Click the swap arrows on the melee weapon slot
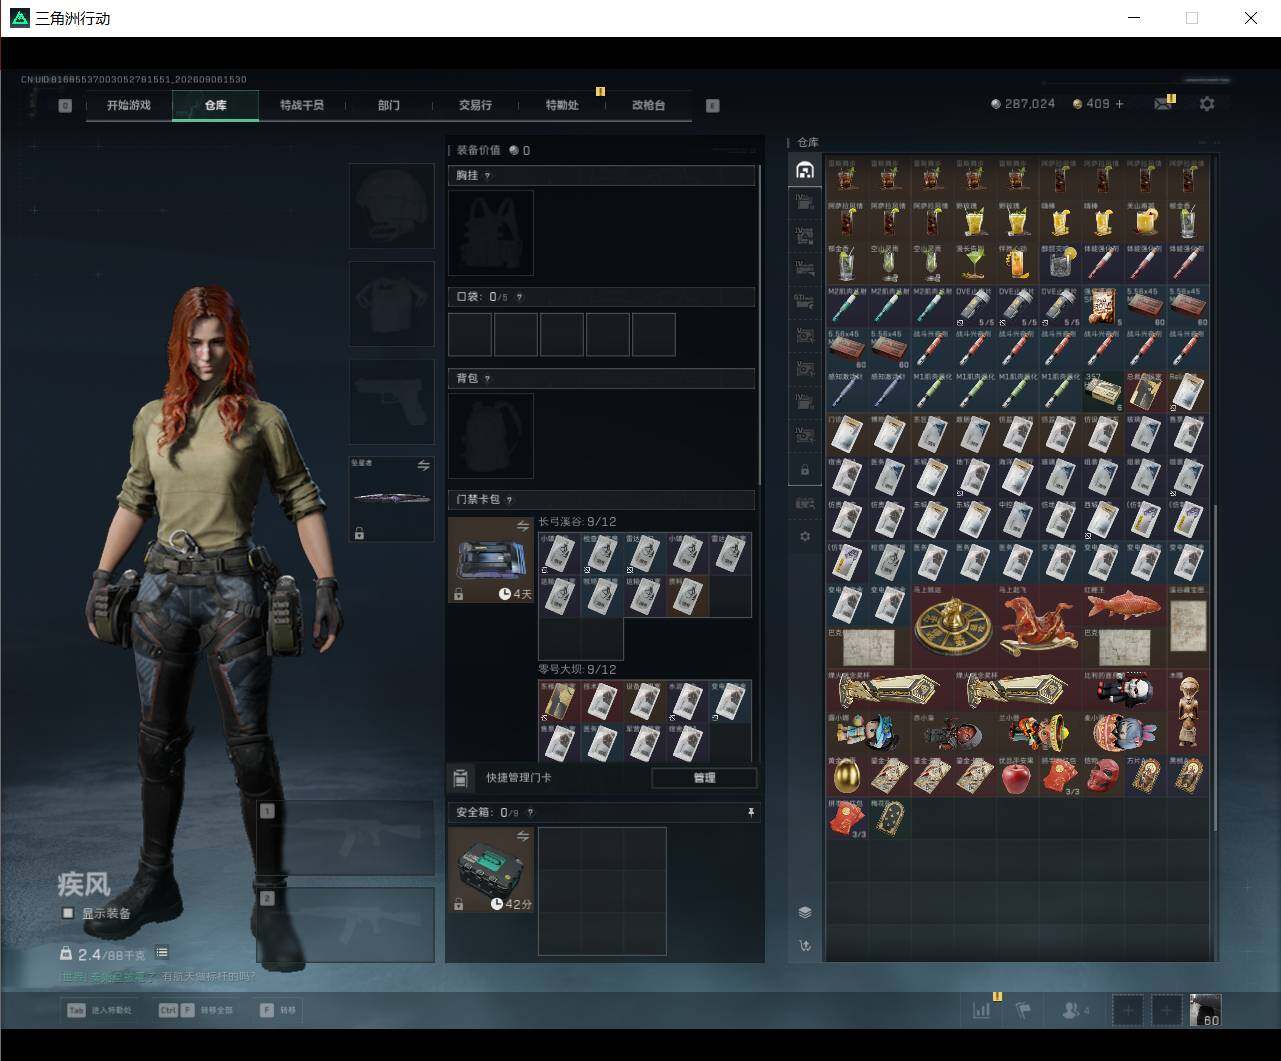 click(x=423, y=465)
